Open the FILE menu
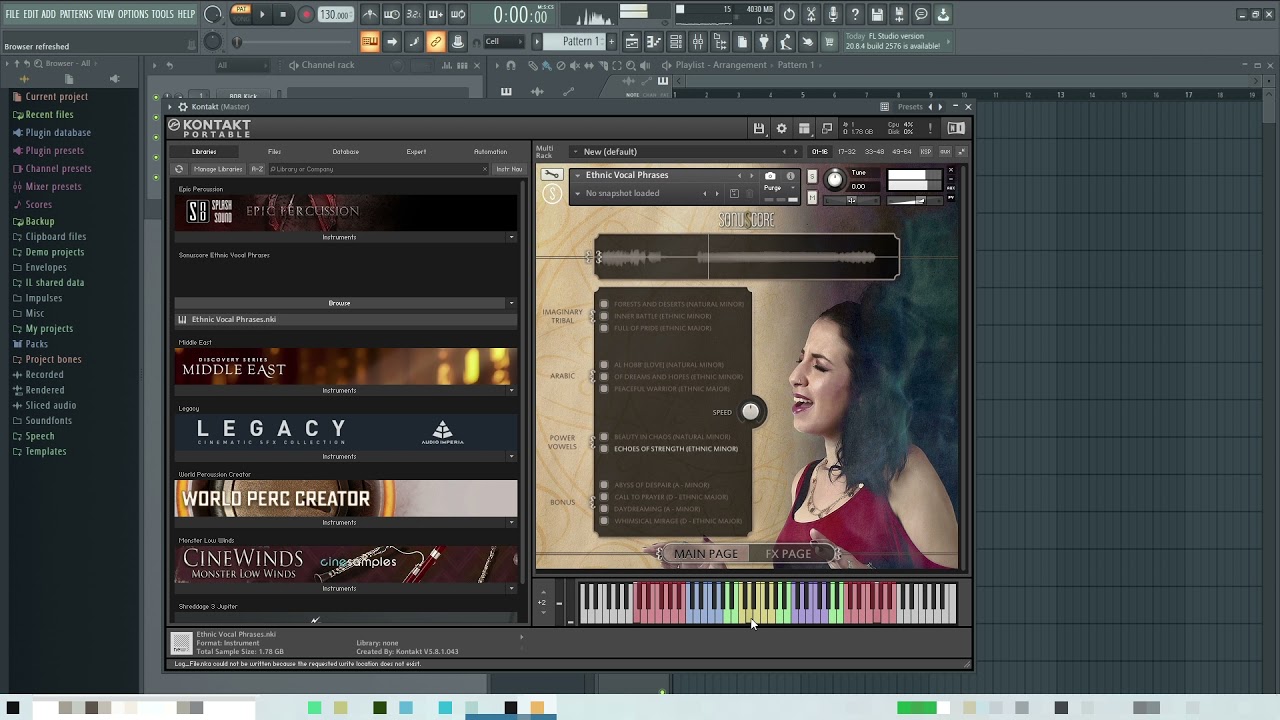 click(x=12, y=14)
